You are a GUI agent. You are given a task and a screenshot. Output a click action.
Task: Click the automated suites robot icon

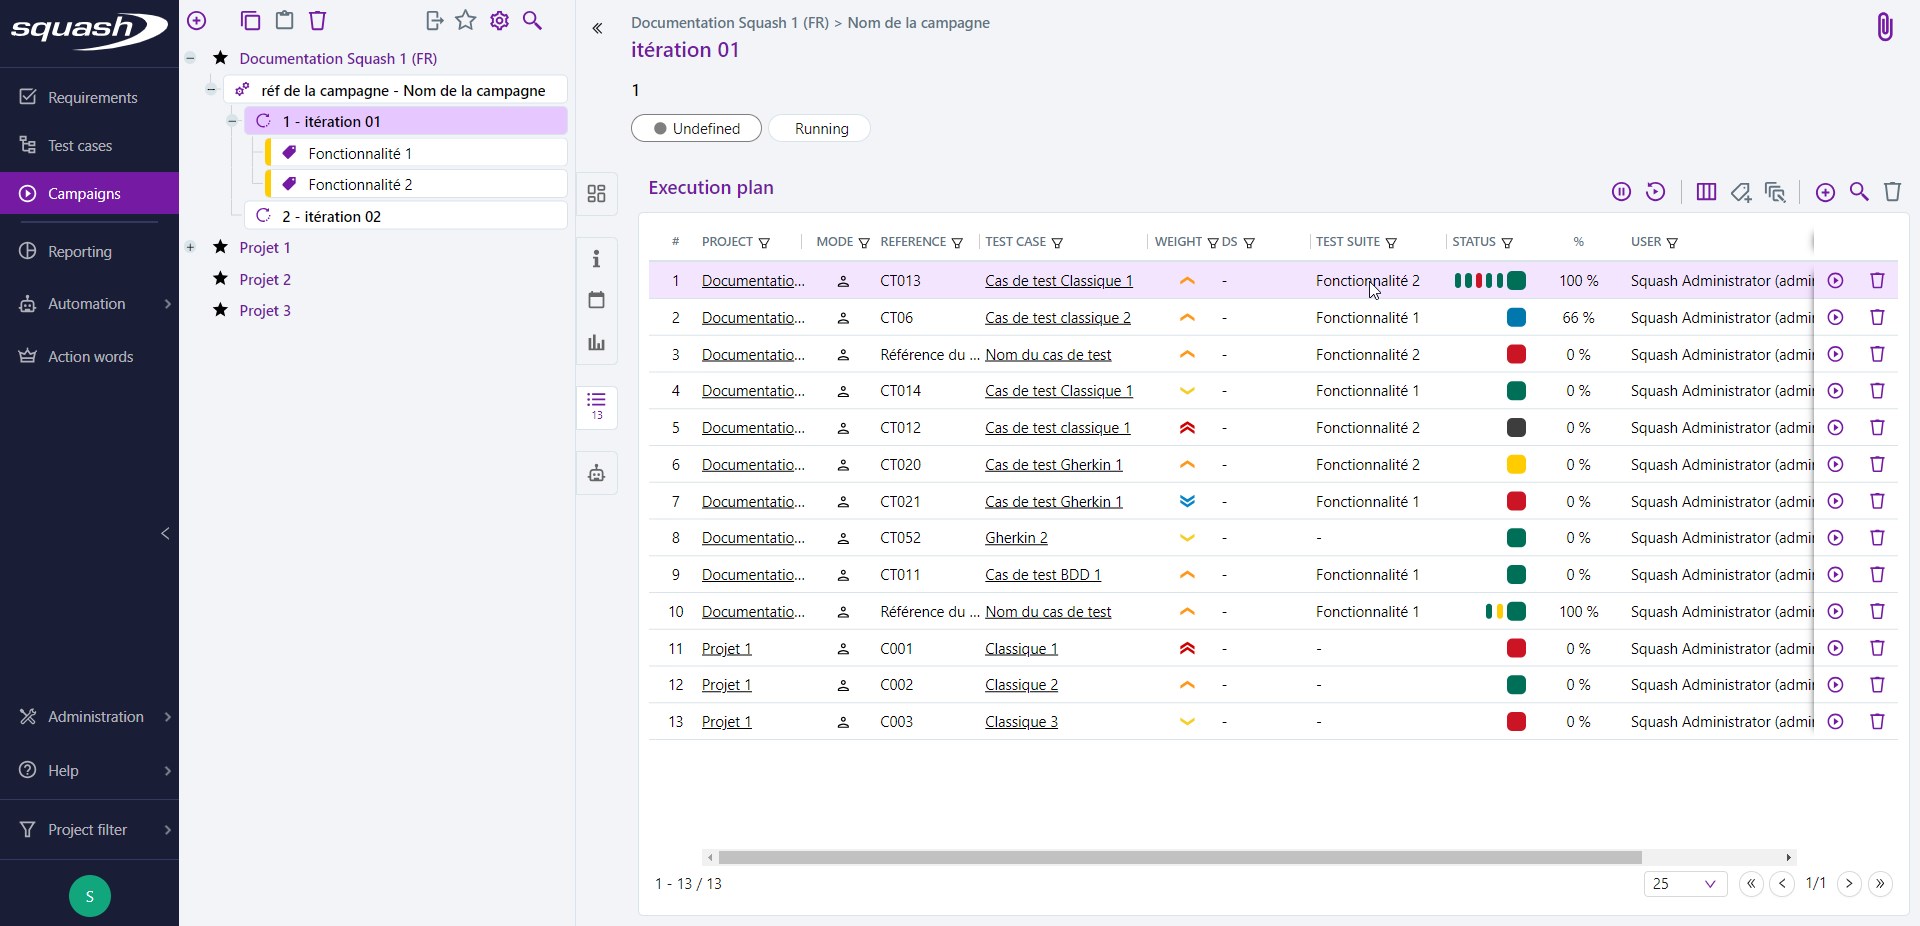(x=597, y=473)
